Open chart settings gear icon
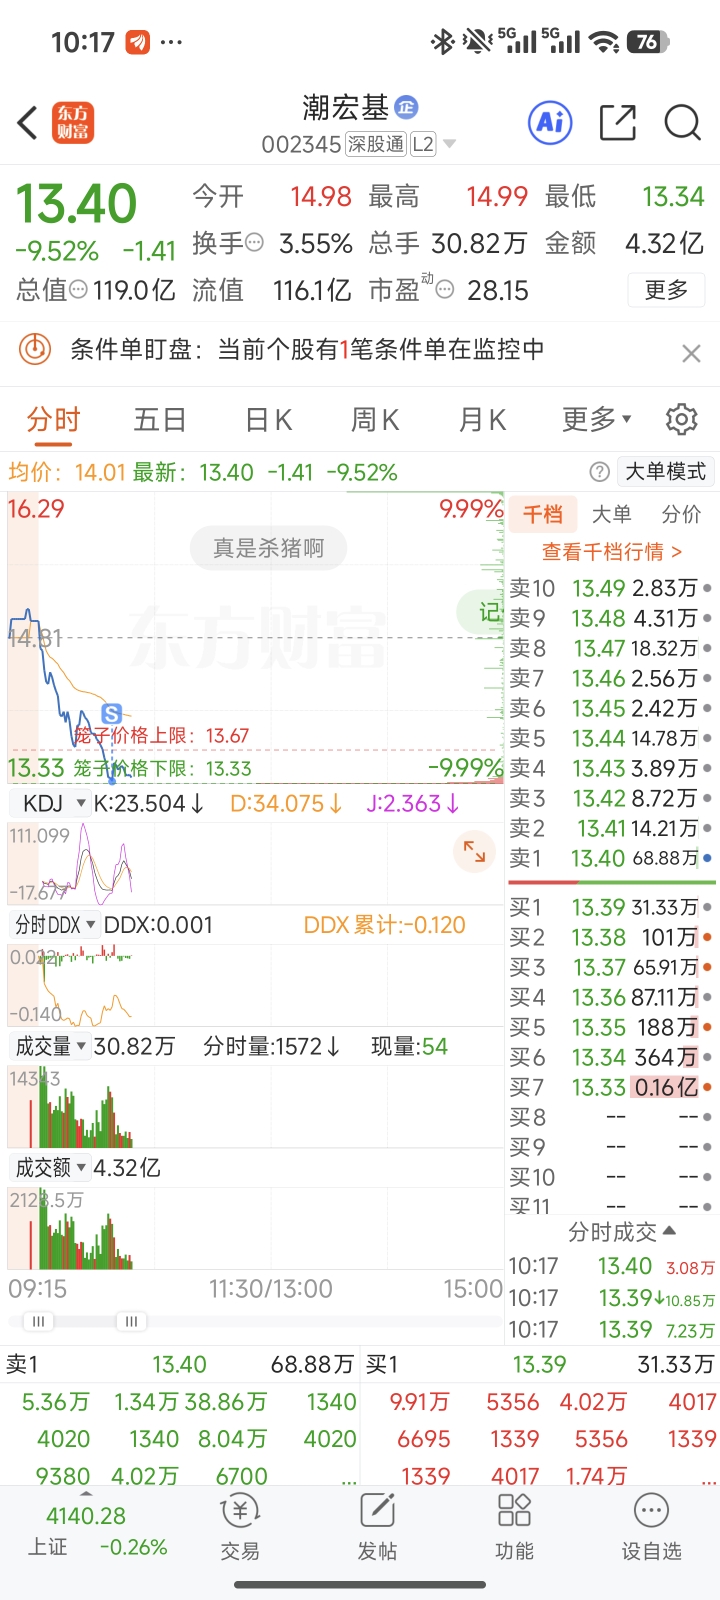Viewport: 720px width, 1600px height. tap(681, 419)
